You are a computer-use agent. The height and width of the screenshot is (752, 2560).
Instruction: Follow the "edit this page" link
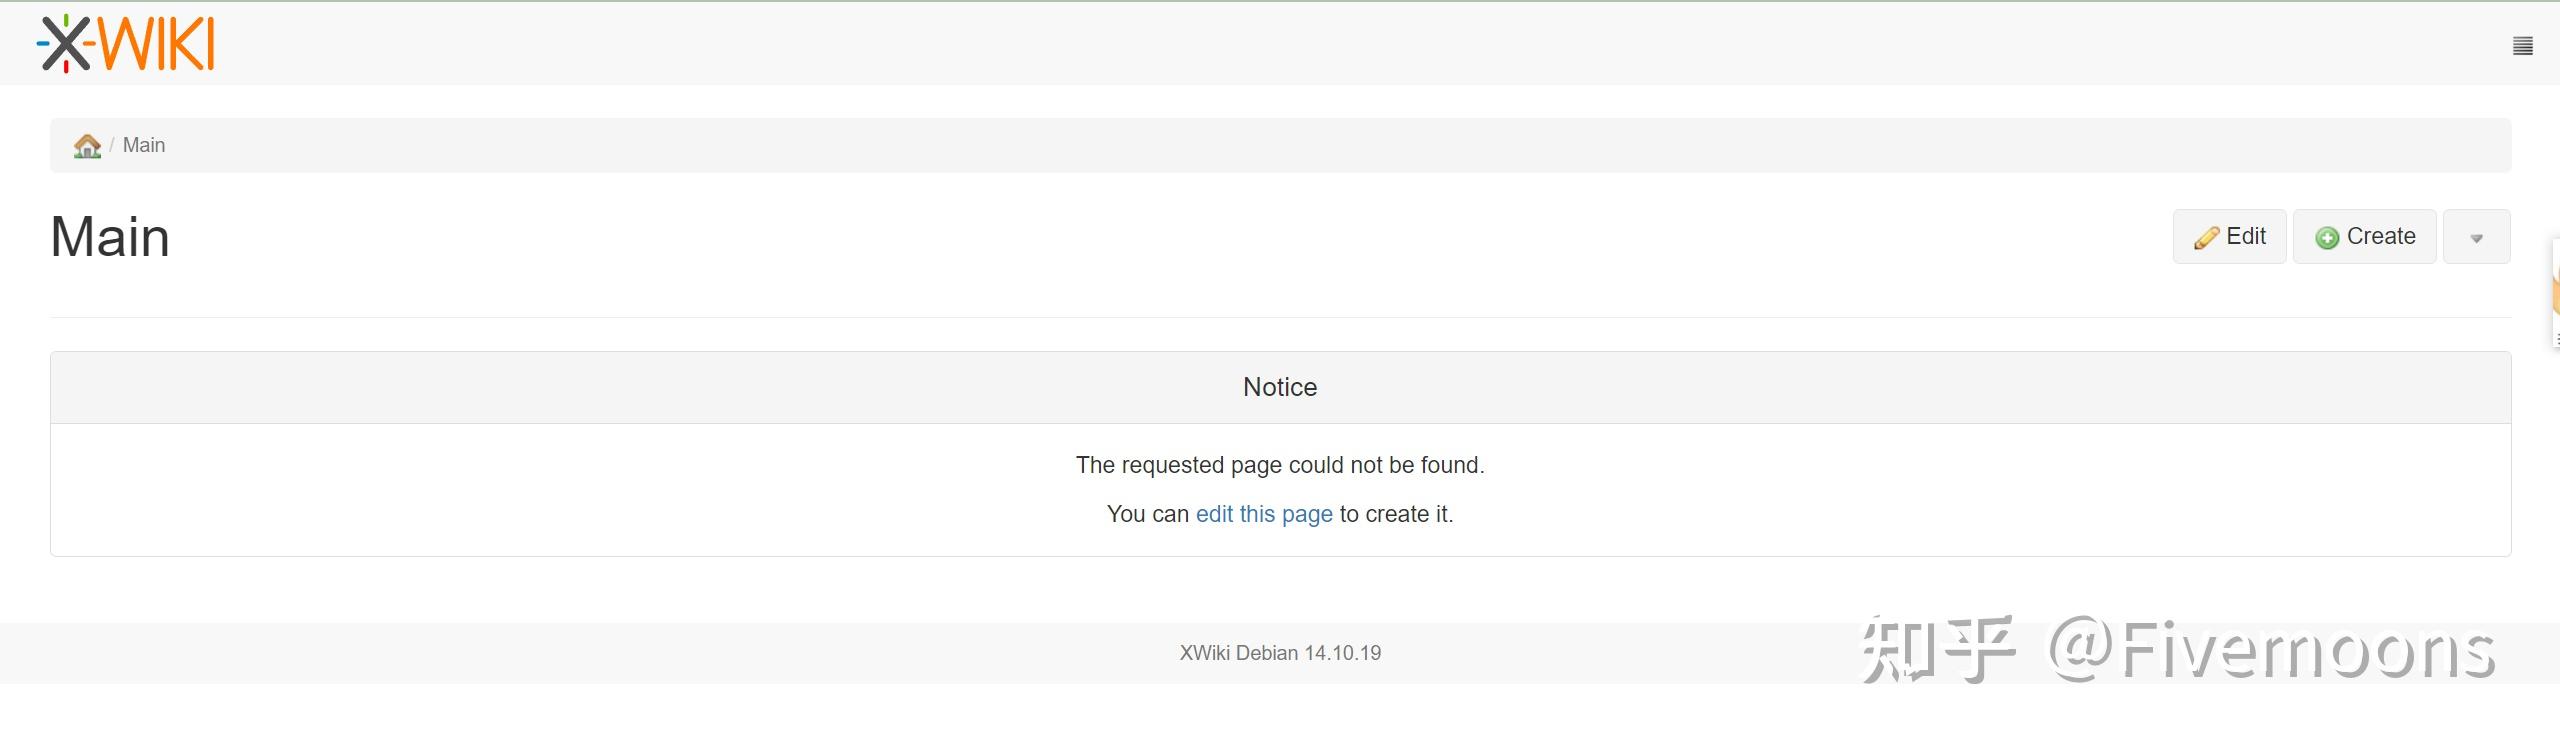pyautogui.click(x=1264, y=514)
